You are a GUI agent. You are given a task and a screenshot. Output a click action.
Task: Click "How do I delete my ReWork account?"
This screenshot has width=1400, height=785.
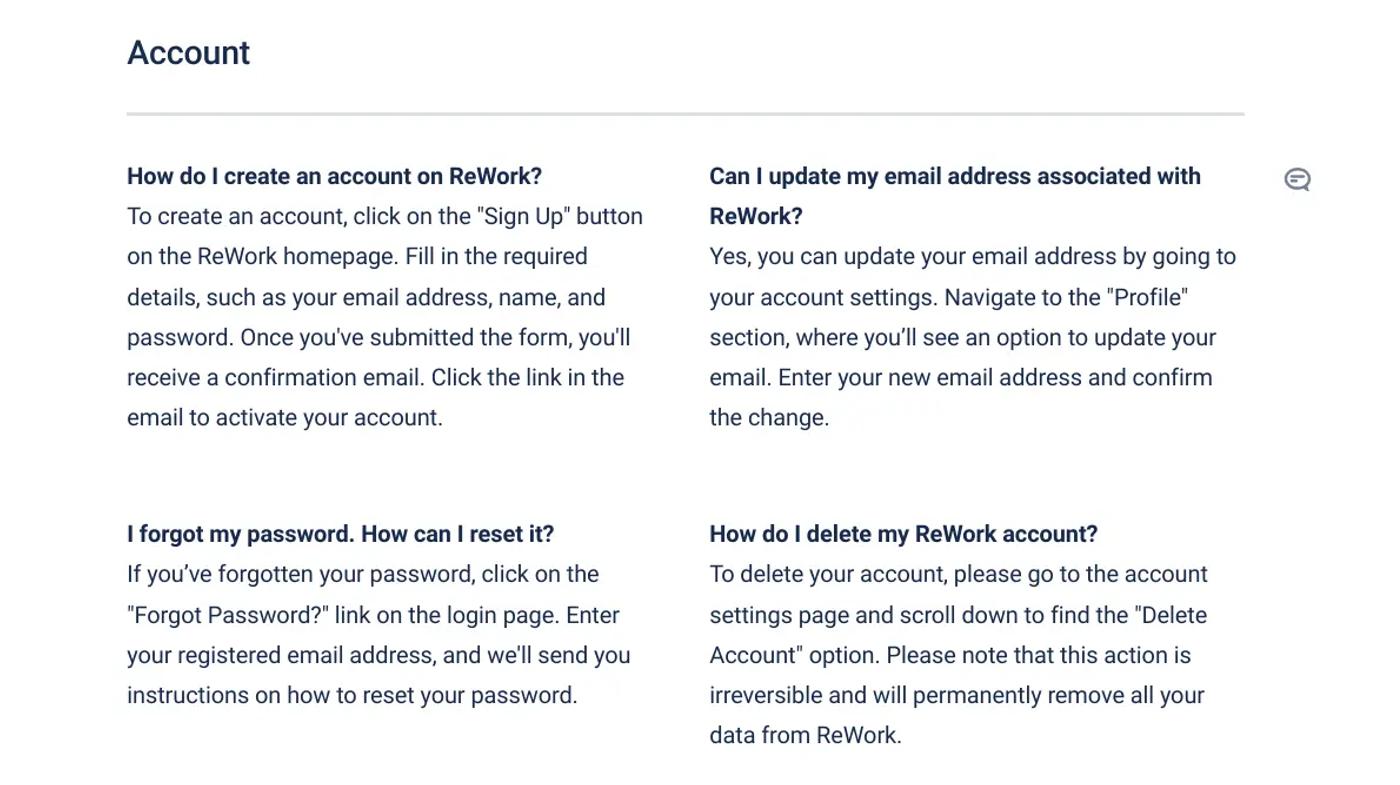(903, 534)
